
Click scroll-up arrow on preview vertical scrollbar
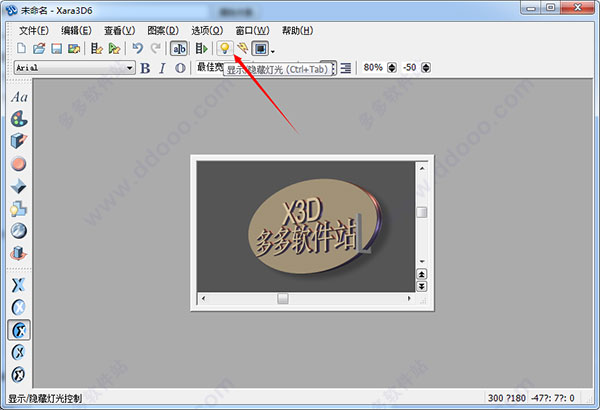coord(422,168)
